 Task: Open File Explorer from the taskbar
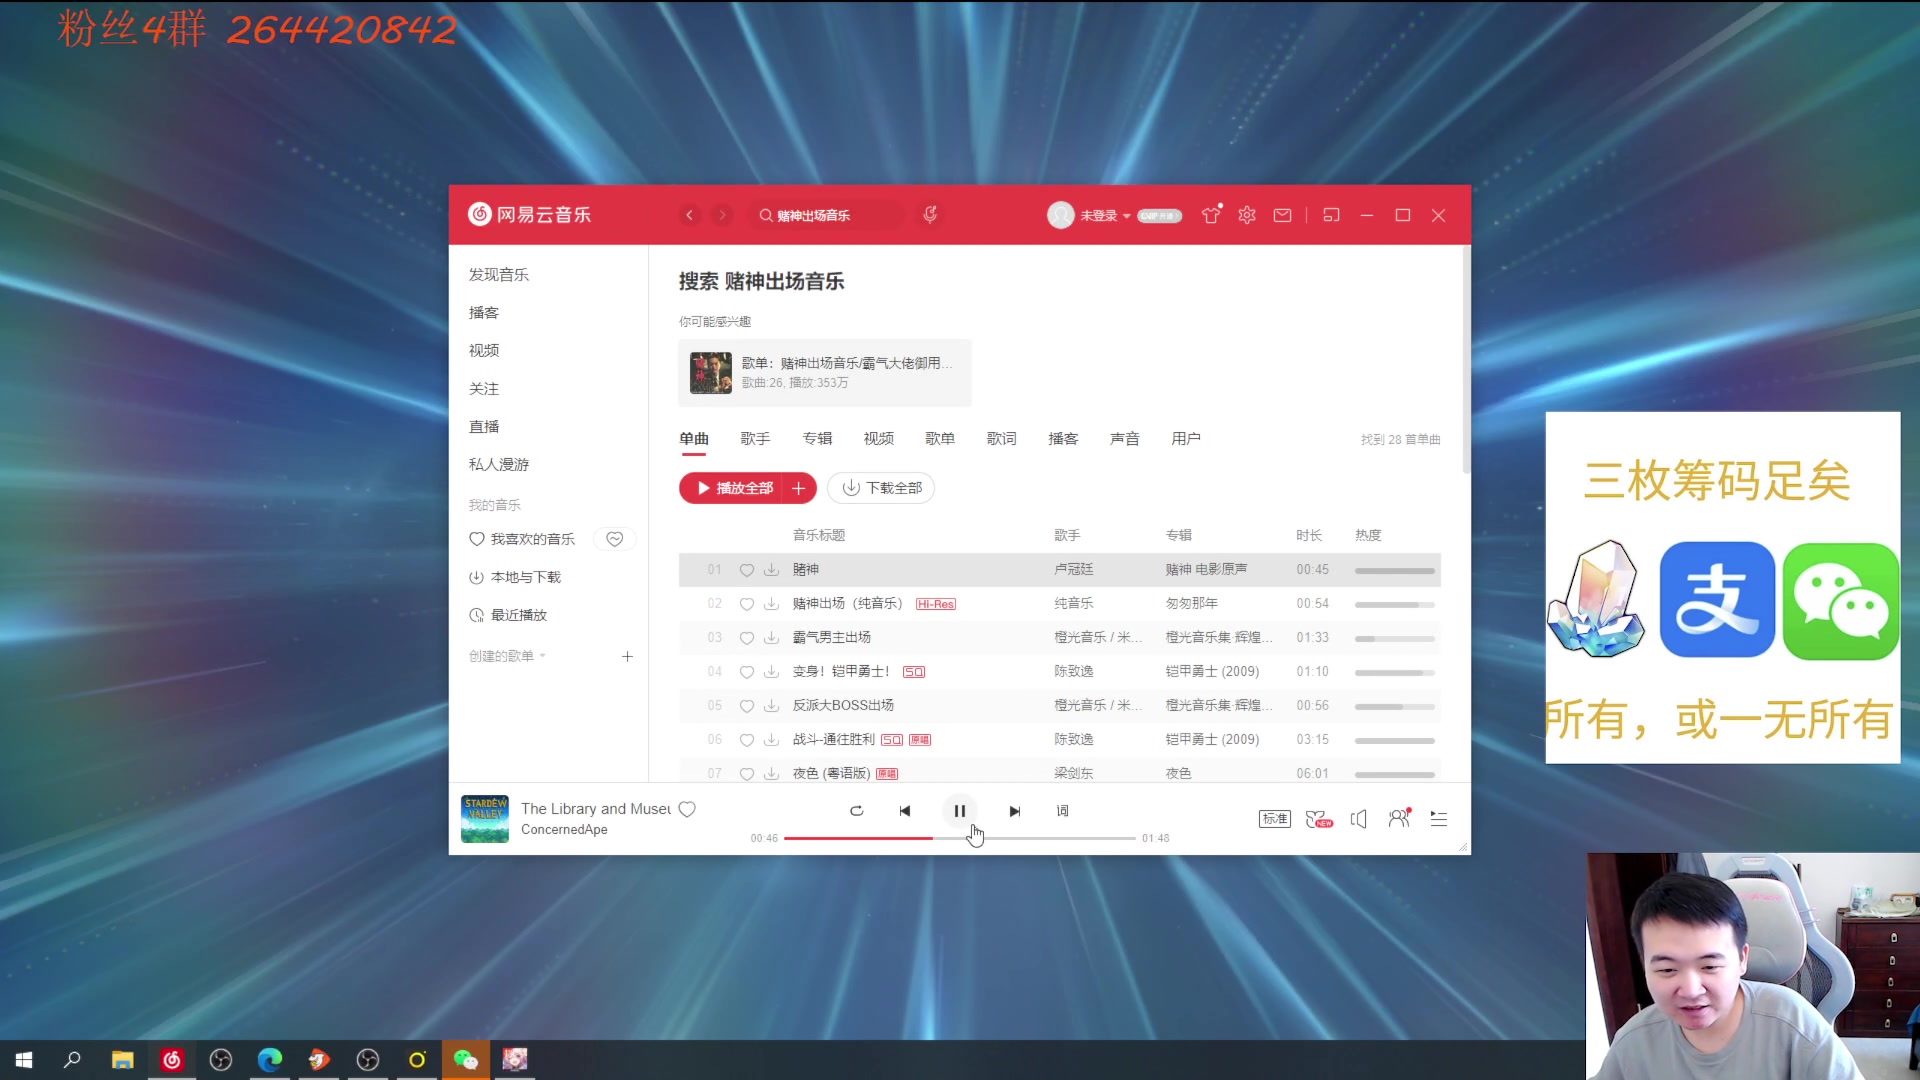tap(122, 1060)
